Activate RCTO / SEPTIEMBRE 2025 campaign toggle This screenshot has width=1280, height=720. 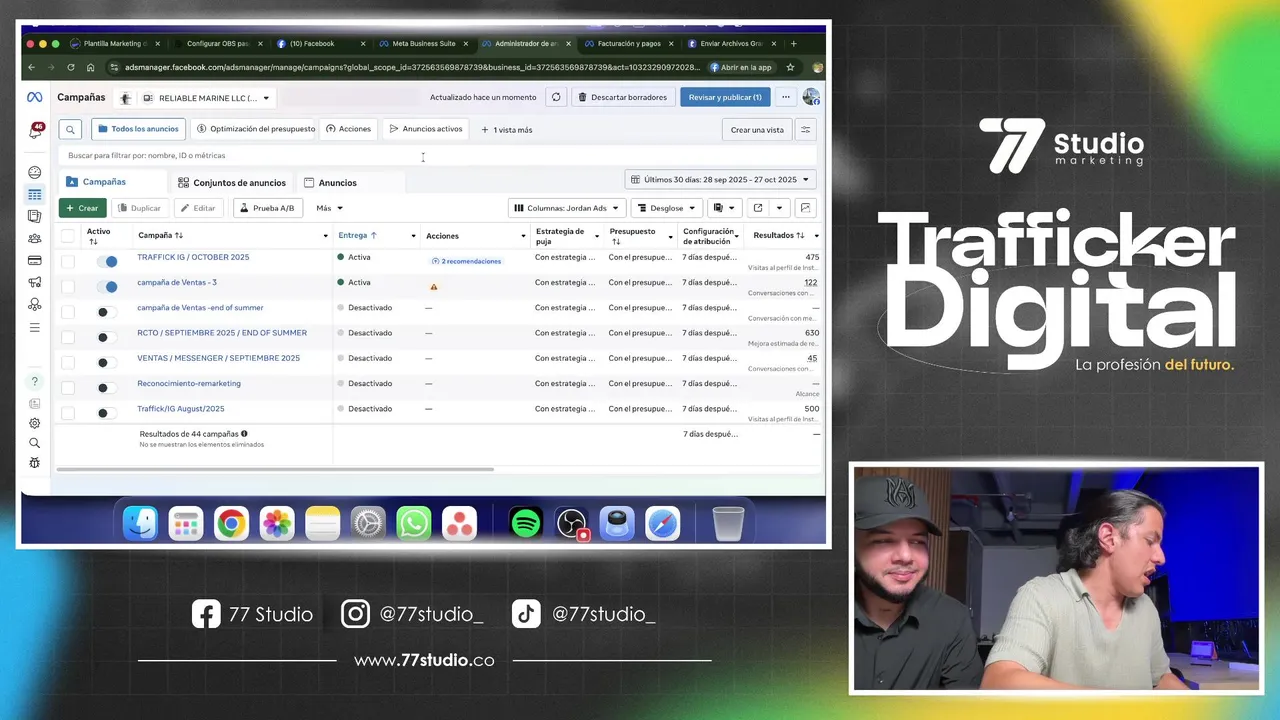(x=107, y=337)
